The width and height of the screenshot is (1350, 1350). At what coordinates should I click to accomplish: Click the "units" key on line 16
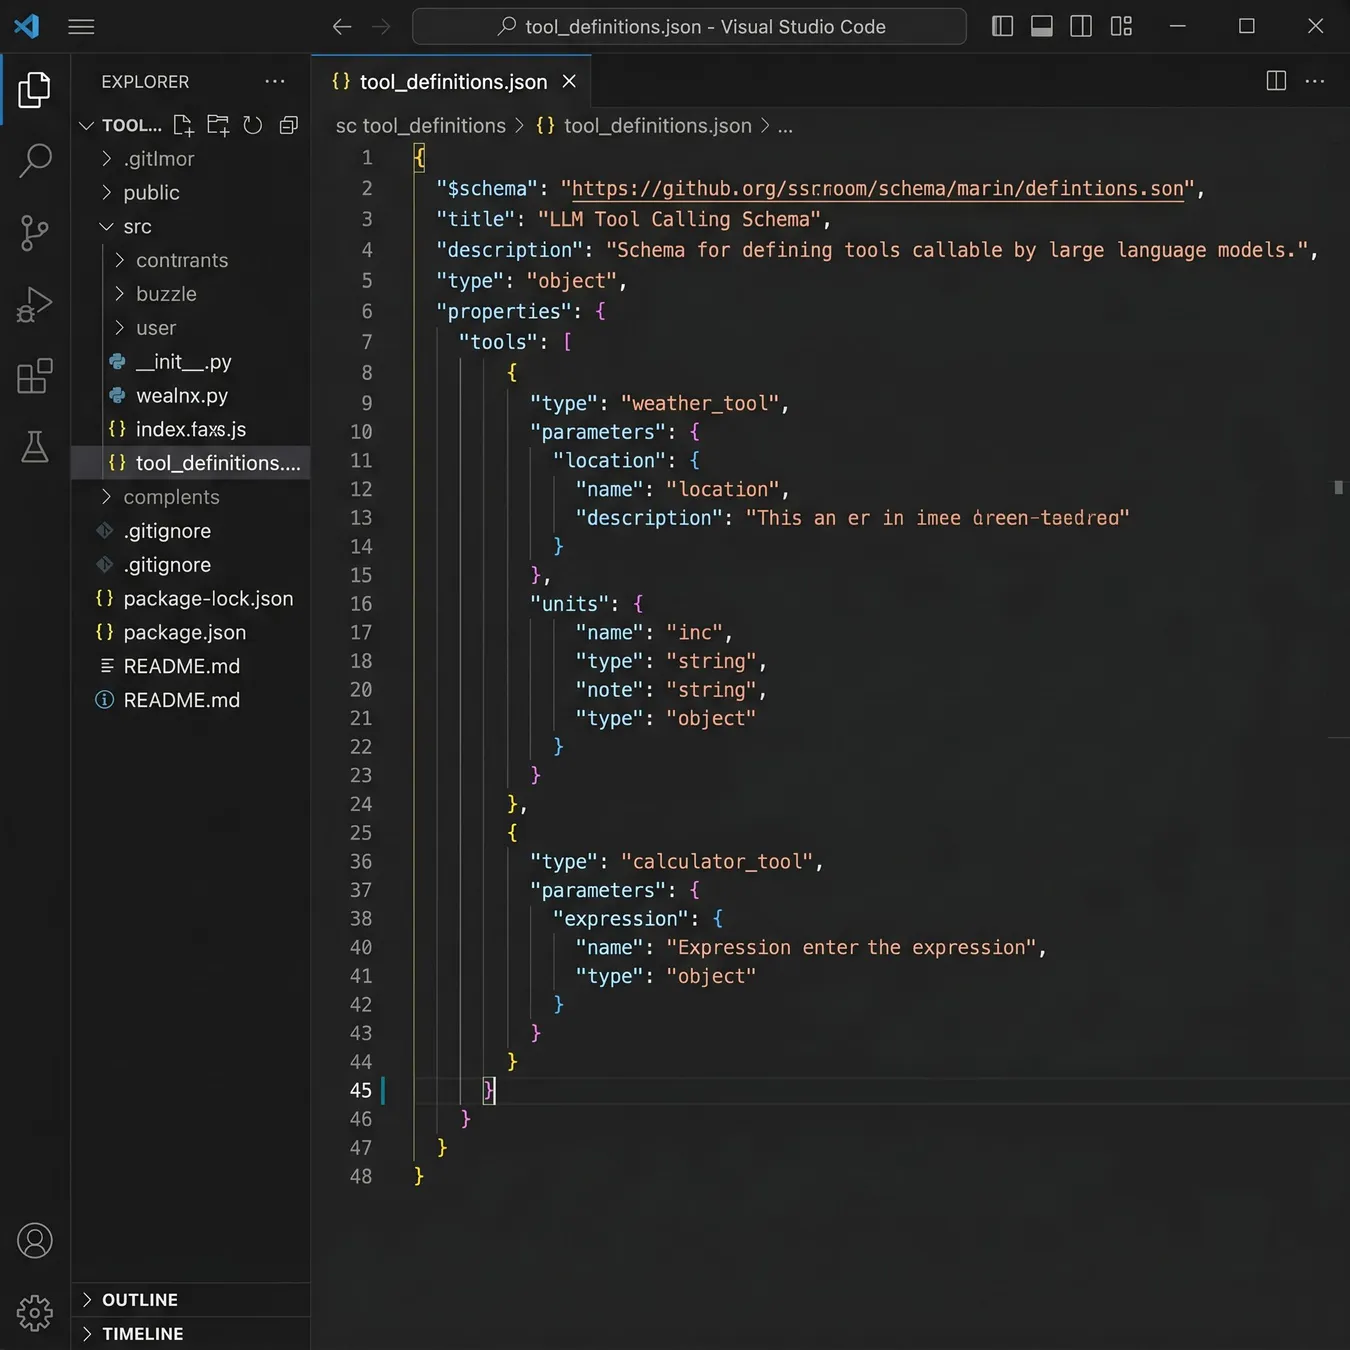point(569,604)
